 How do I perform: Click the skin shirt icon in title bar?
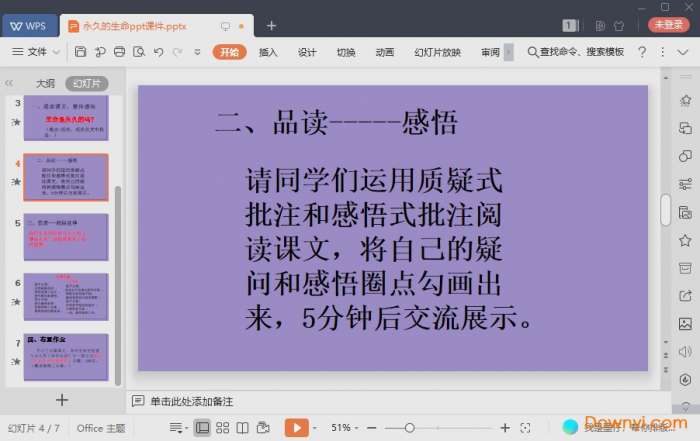pos(619,26)
